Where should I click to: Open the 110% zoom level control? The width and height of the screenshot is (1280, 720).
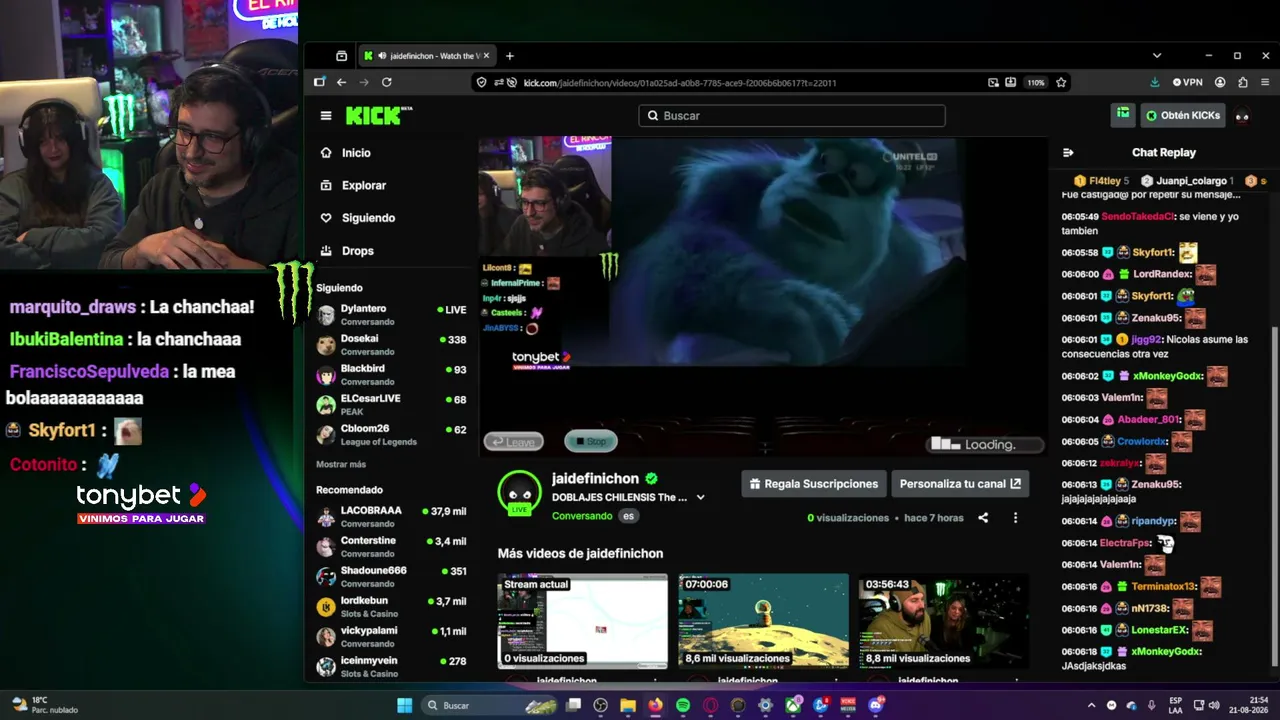[x=1035, y=83]
